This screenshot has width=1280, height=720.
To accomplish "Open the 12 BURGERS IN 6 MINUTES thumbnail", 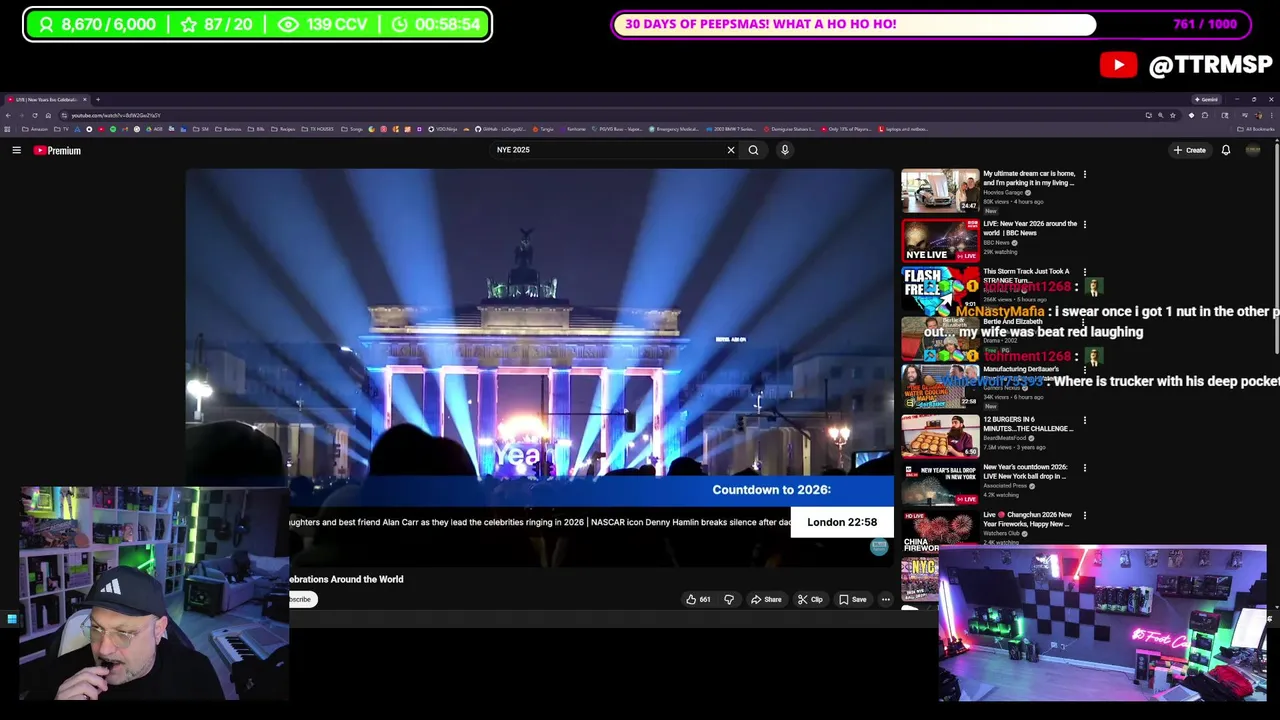I will point(940,437).
